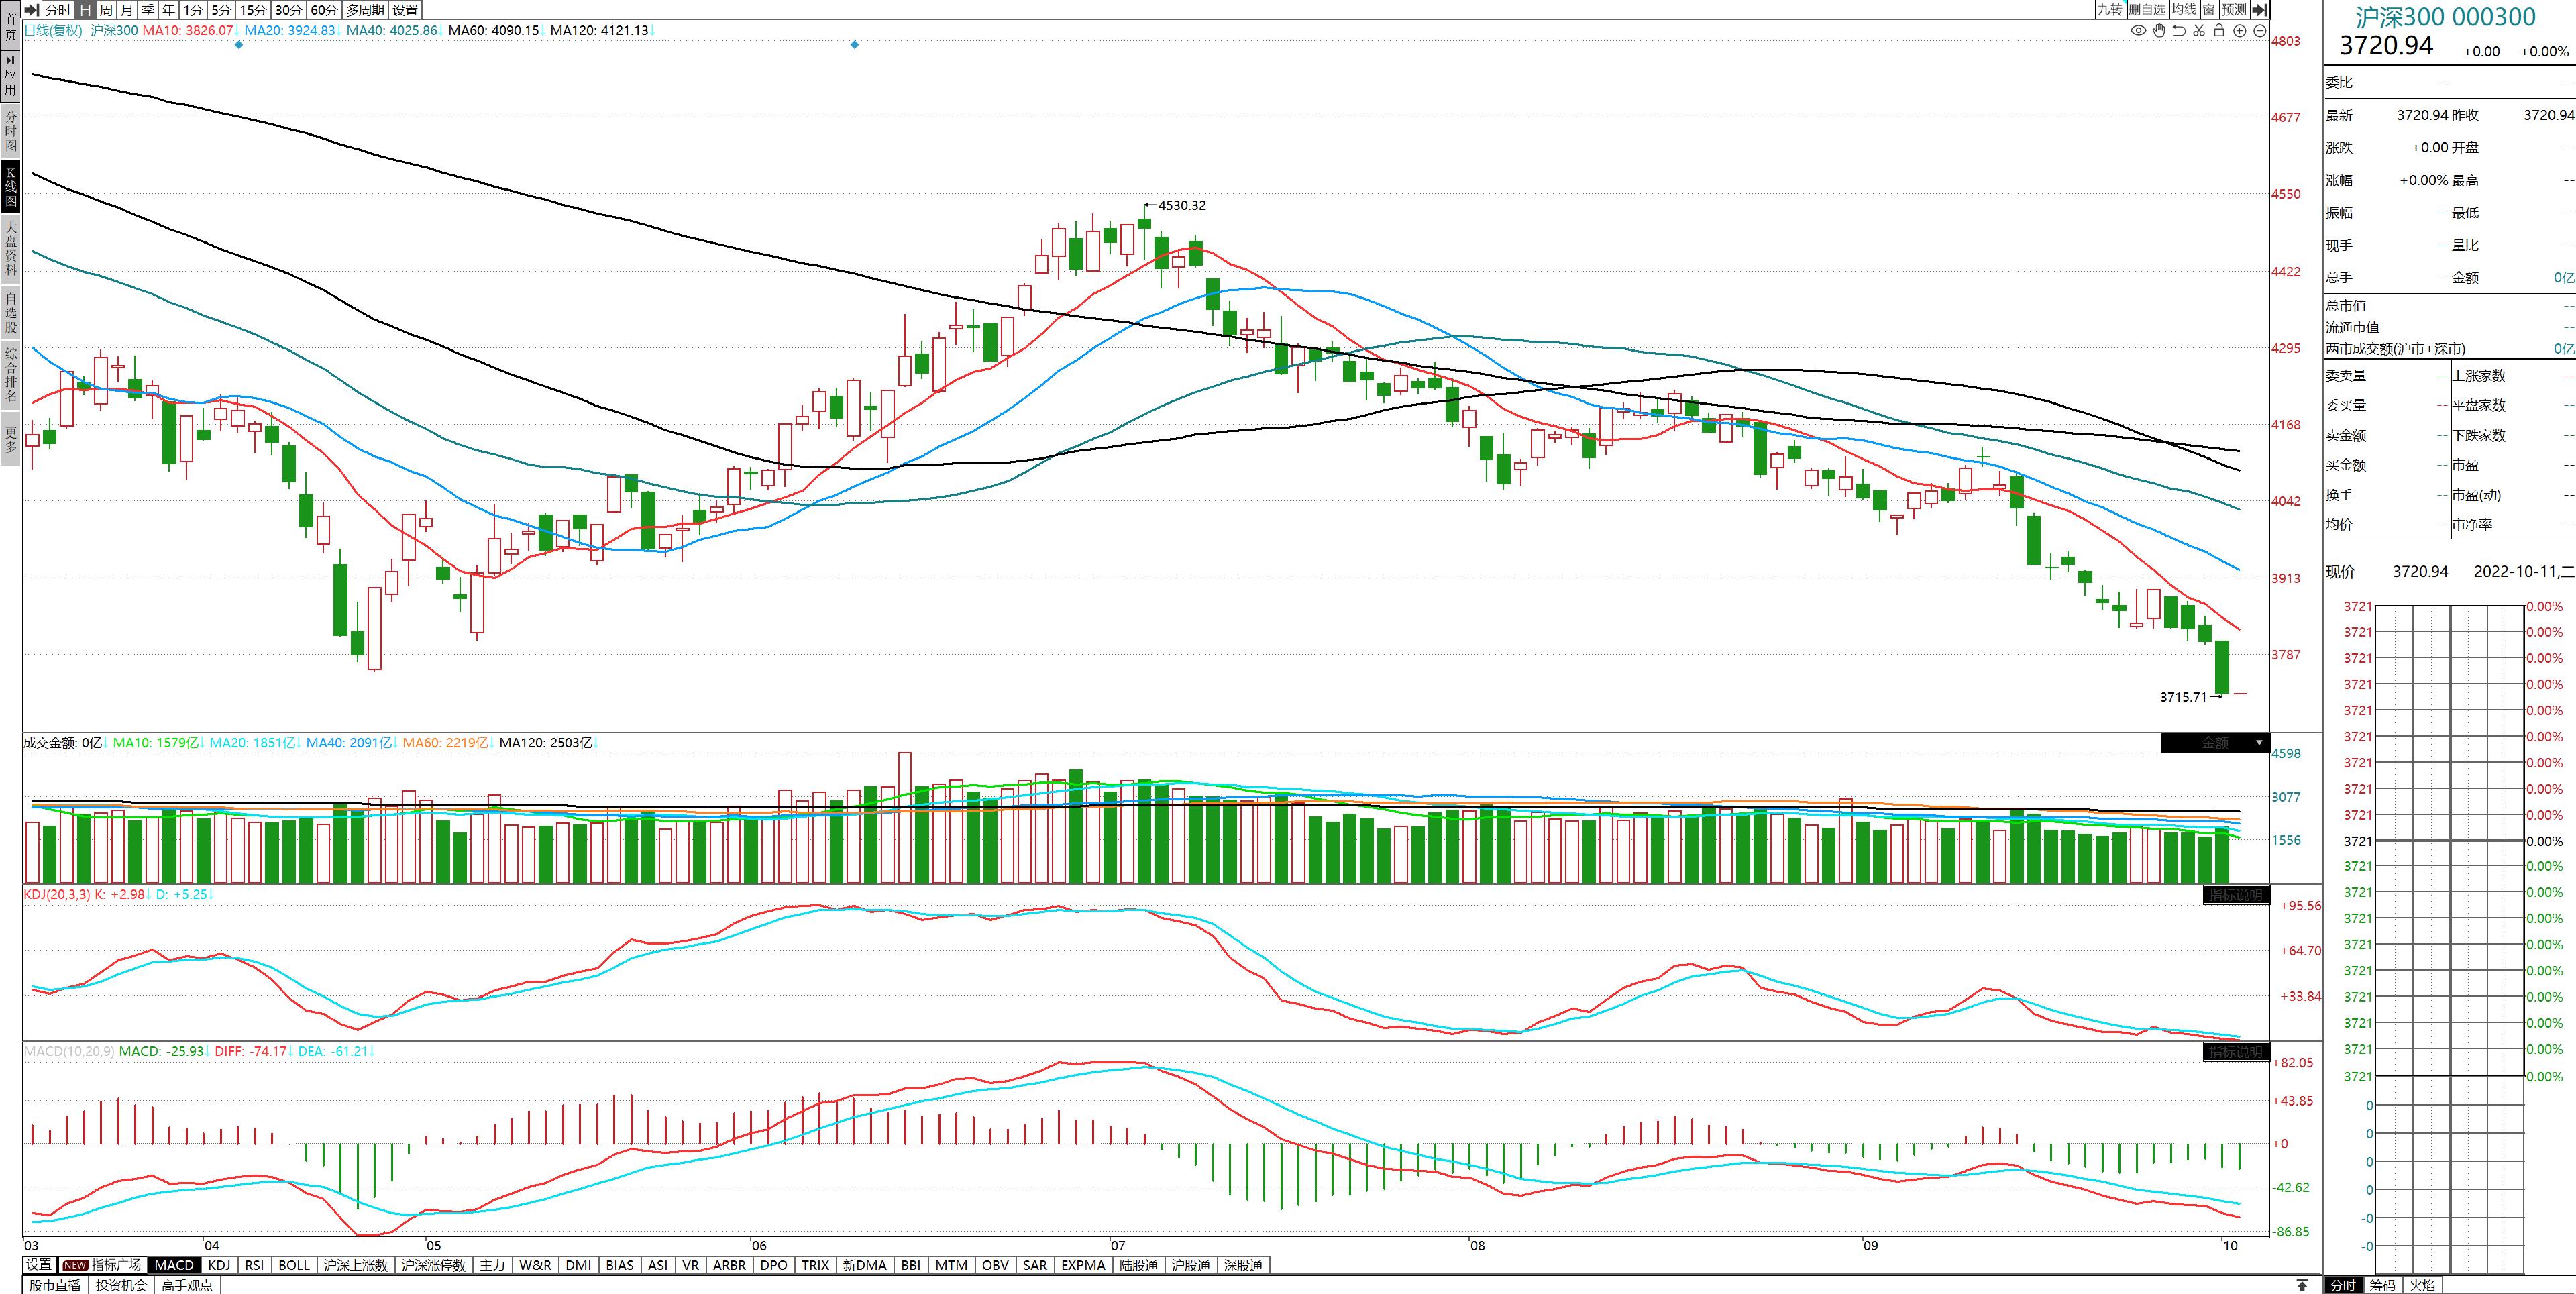Switch the period to 周 (weekly)
The image size is (2576, 1294).
tap(106, 10)
